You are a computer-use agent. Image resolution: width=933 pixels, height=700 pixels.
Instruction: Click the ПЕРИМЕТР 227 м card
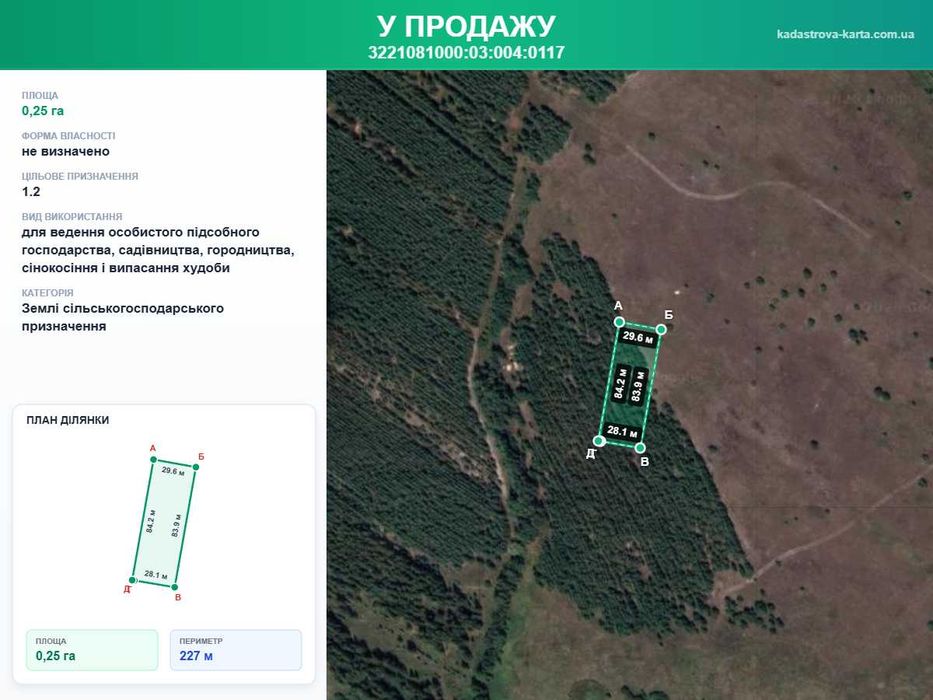(236, 650)
